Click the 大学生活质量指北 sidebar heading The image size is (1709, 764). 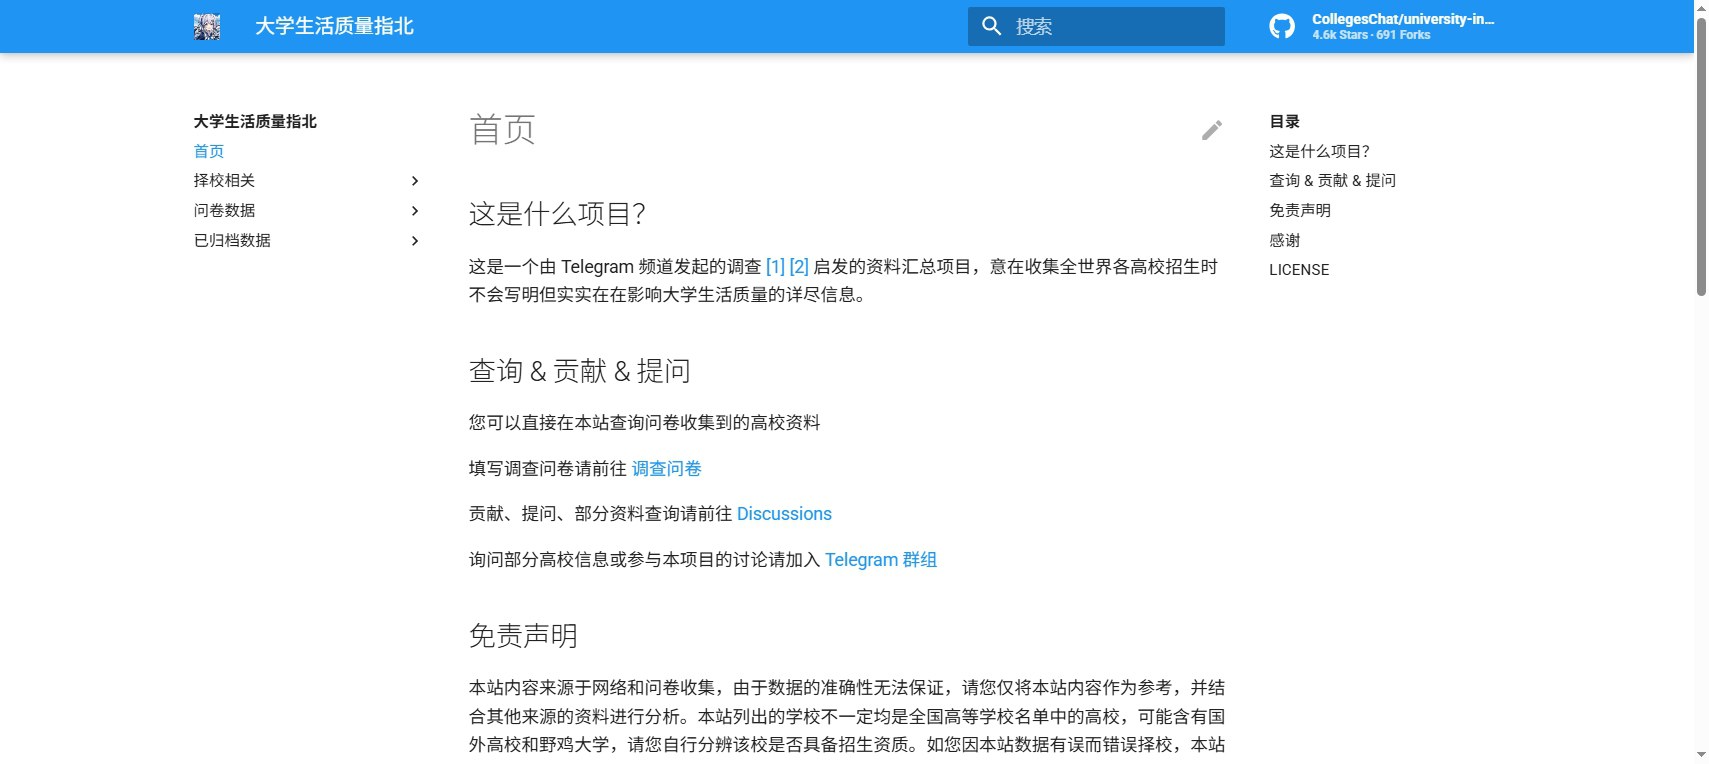click(255, 122)
